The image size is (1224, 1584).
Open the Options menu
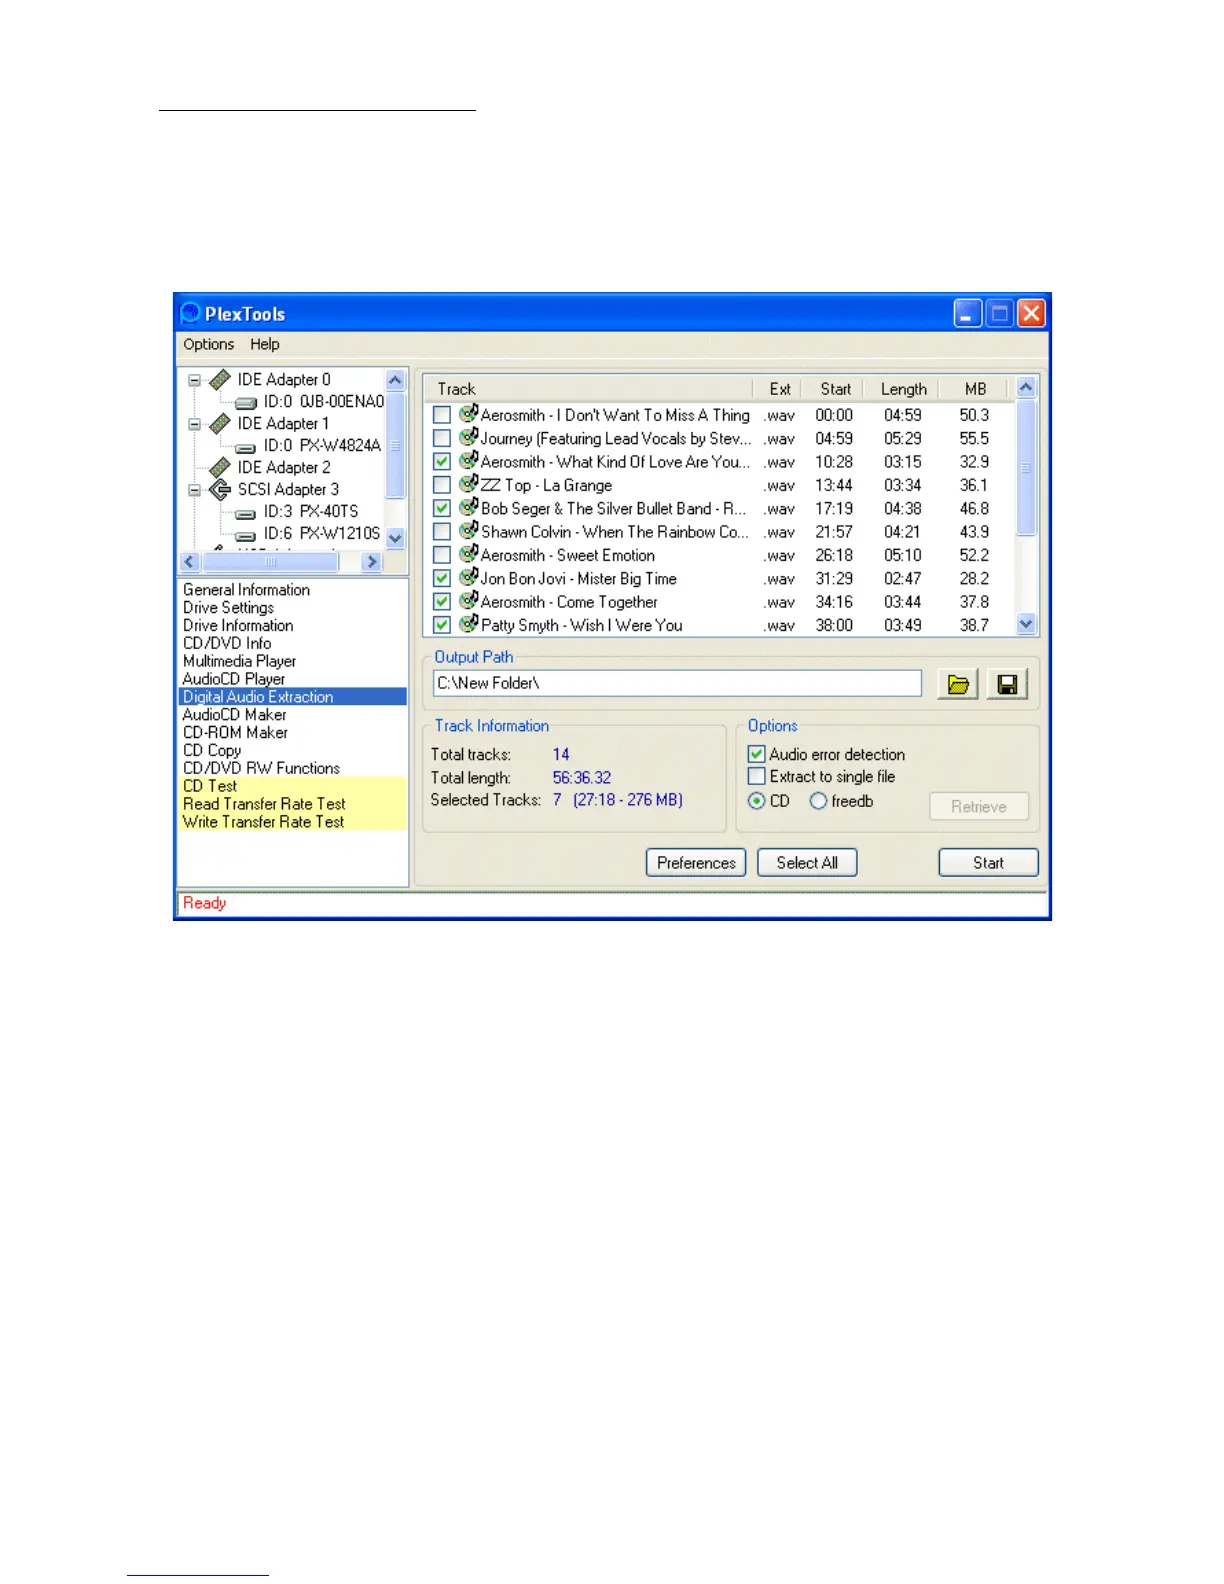point(208,344)
